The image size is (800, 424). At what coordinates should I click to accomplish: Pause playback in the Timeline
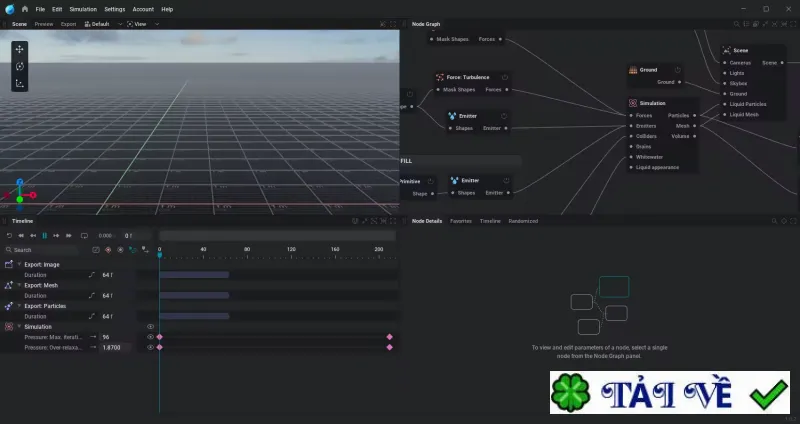point(44,236)
